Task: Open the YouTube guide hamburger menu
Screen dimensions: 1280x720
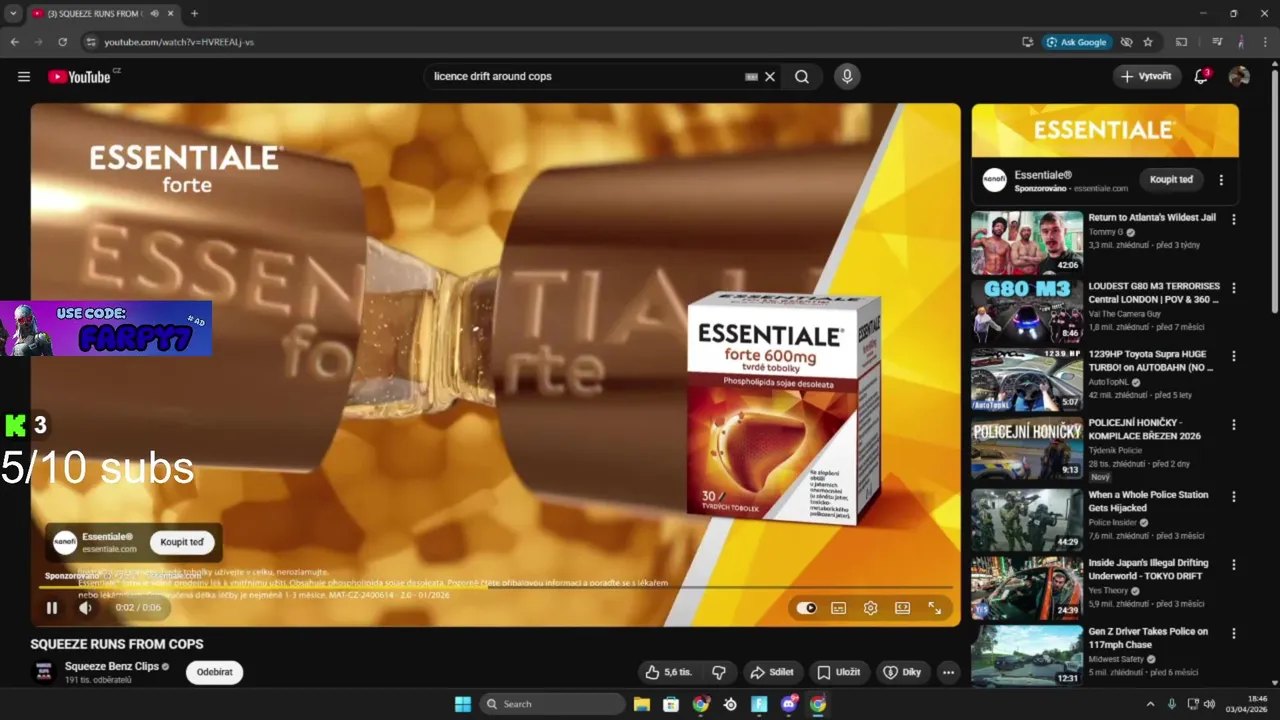Action: (24, 77)
